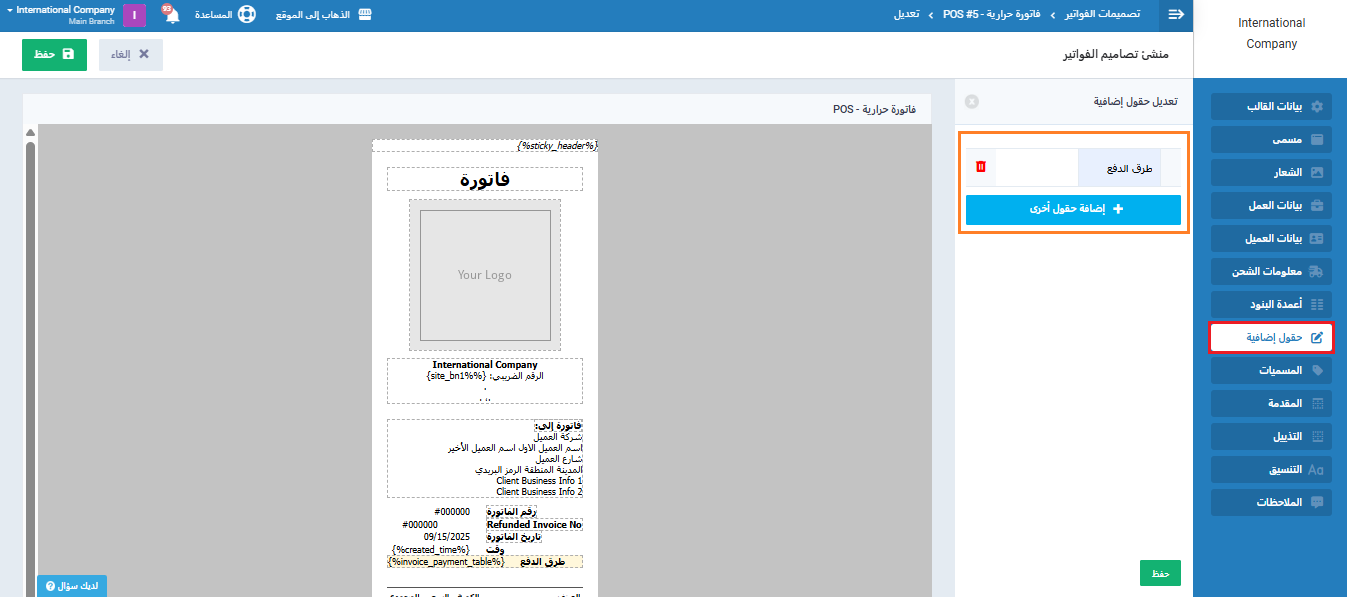Click the طرق الدفع field value input

1036,168
